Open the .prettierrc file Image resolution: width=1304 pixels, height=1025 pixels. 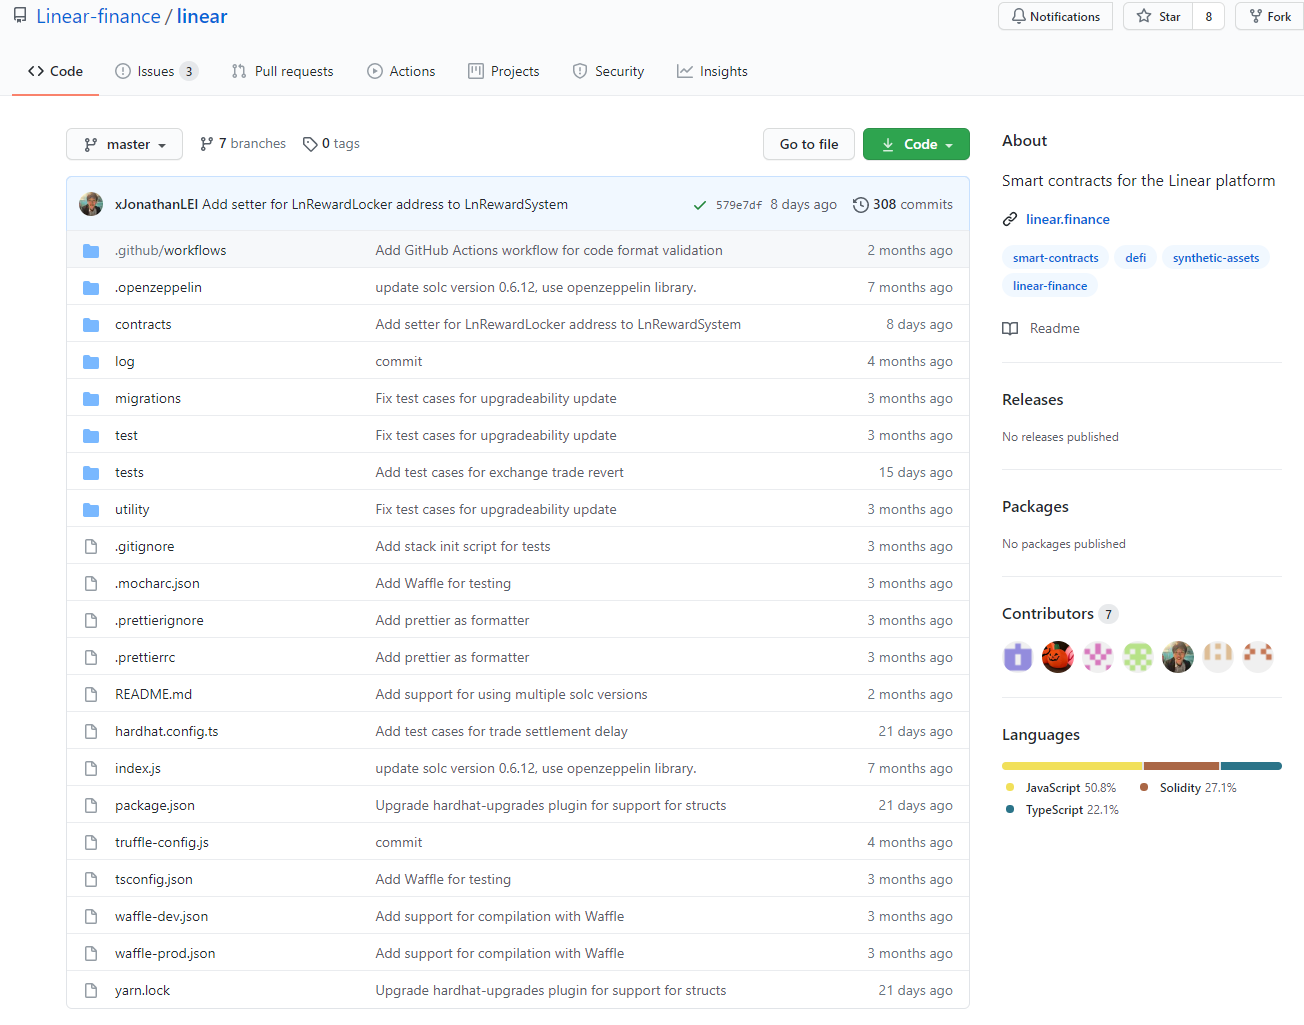145,657
